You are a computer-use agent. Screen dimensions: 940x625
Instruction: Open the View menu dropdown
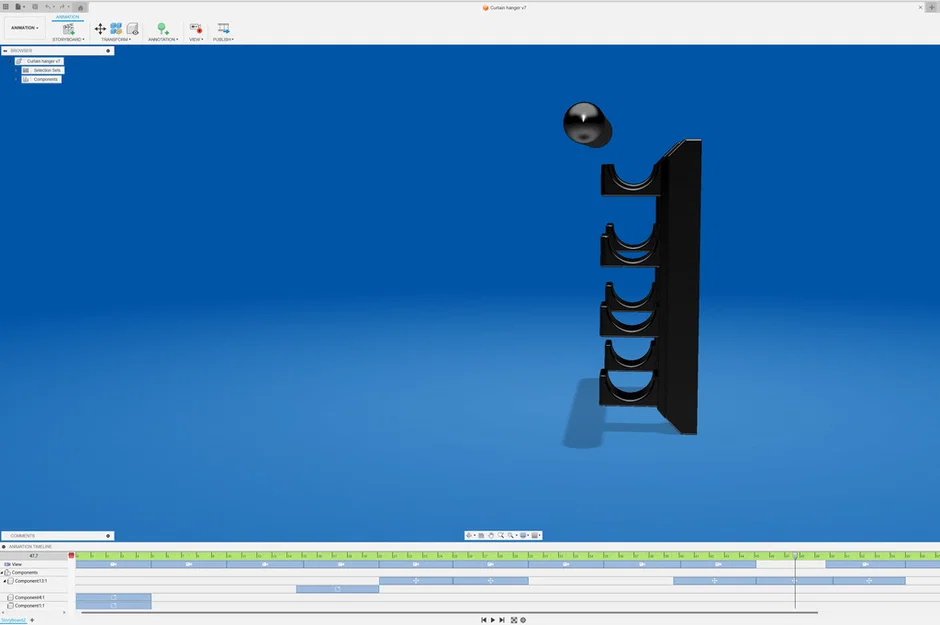pyautogui.click(x=196, y=40)
